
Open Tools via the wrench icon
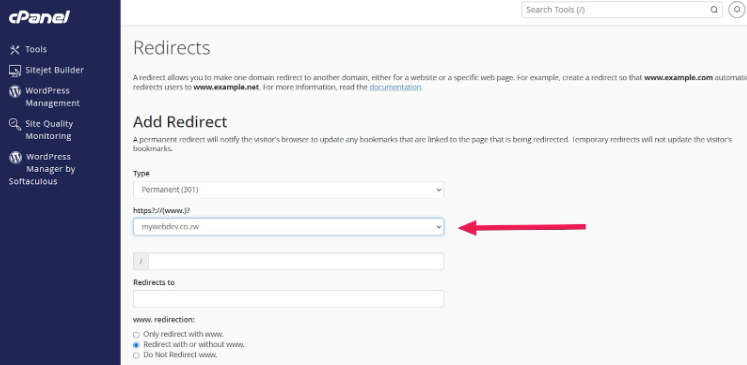coord(15,50)
